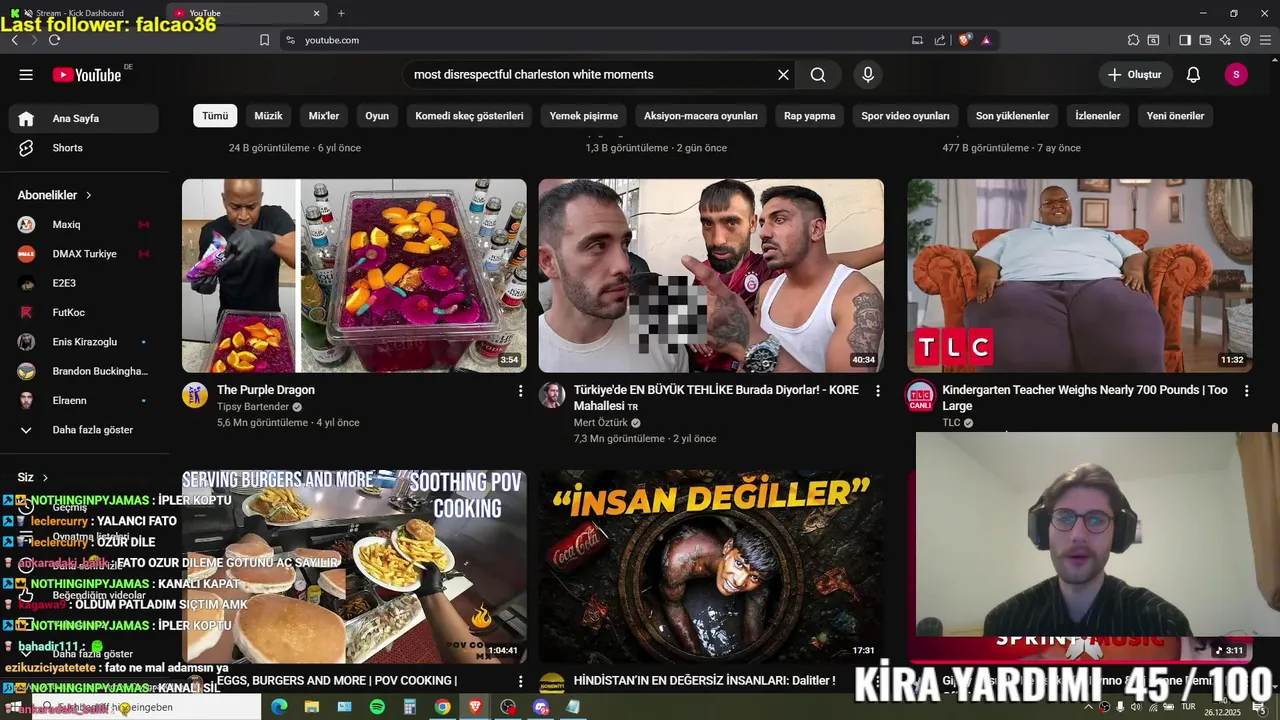Open more options for Dalitler video

tap(878, 682)
